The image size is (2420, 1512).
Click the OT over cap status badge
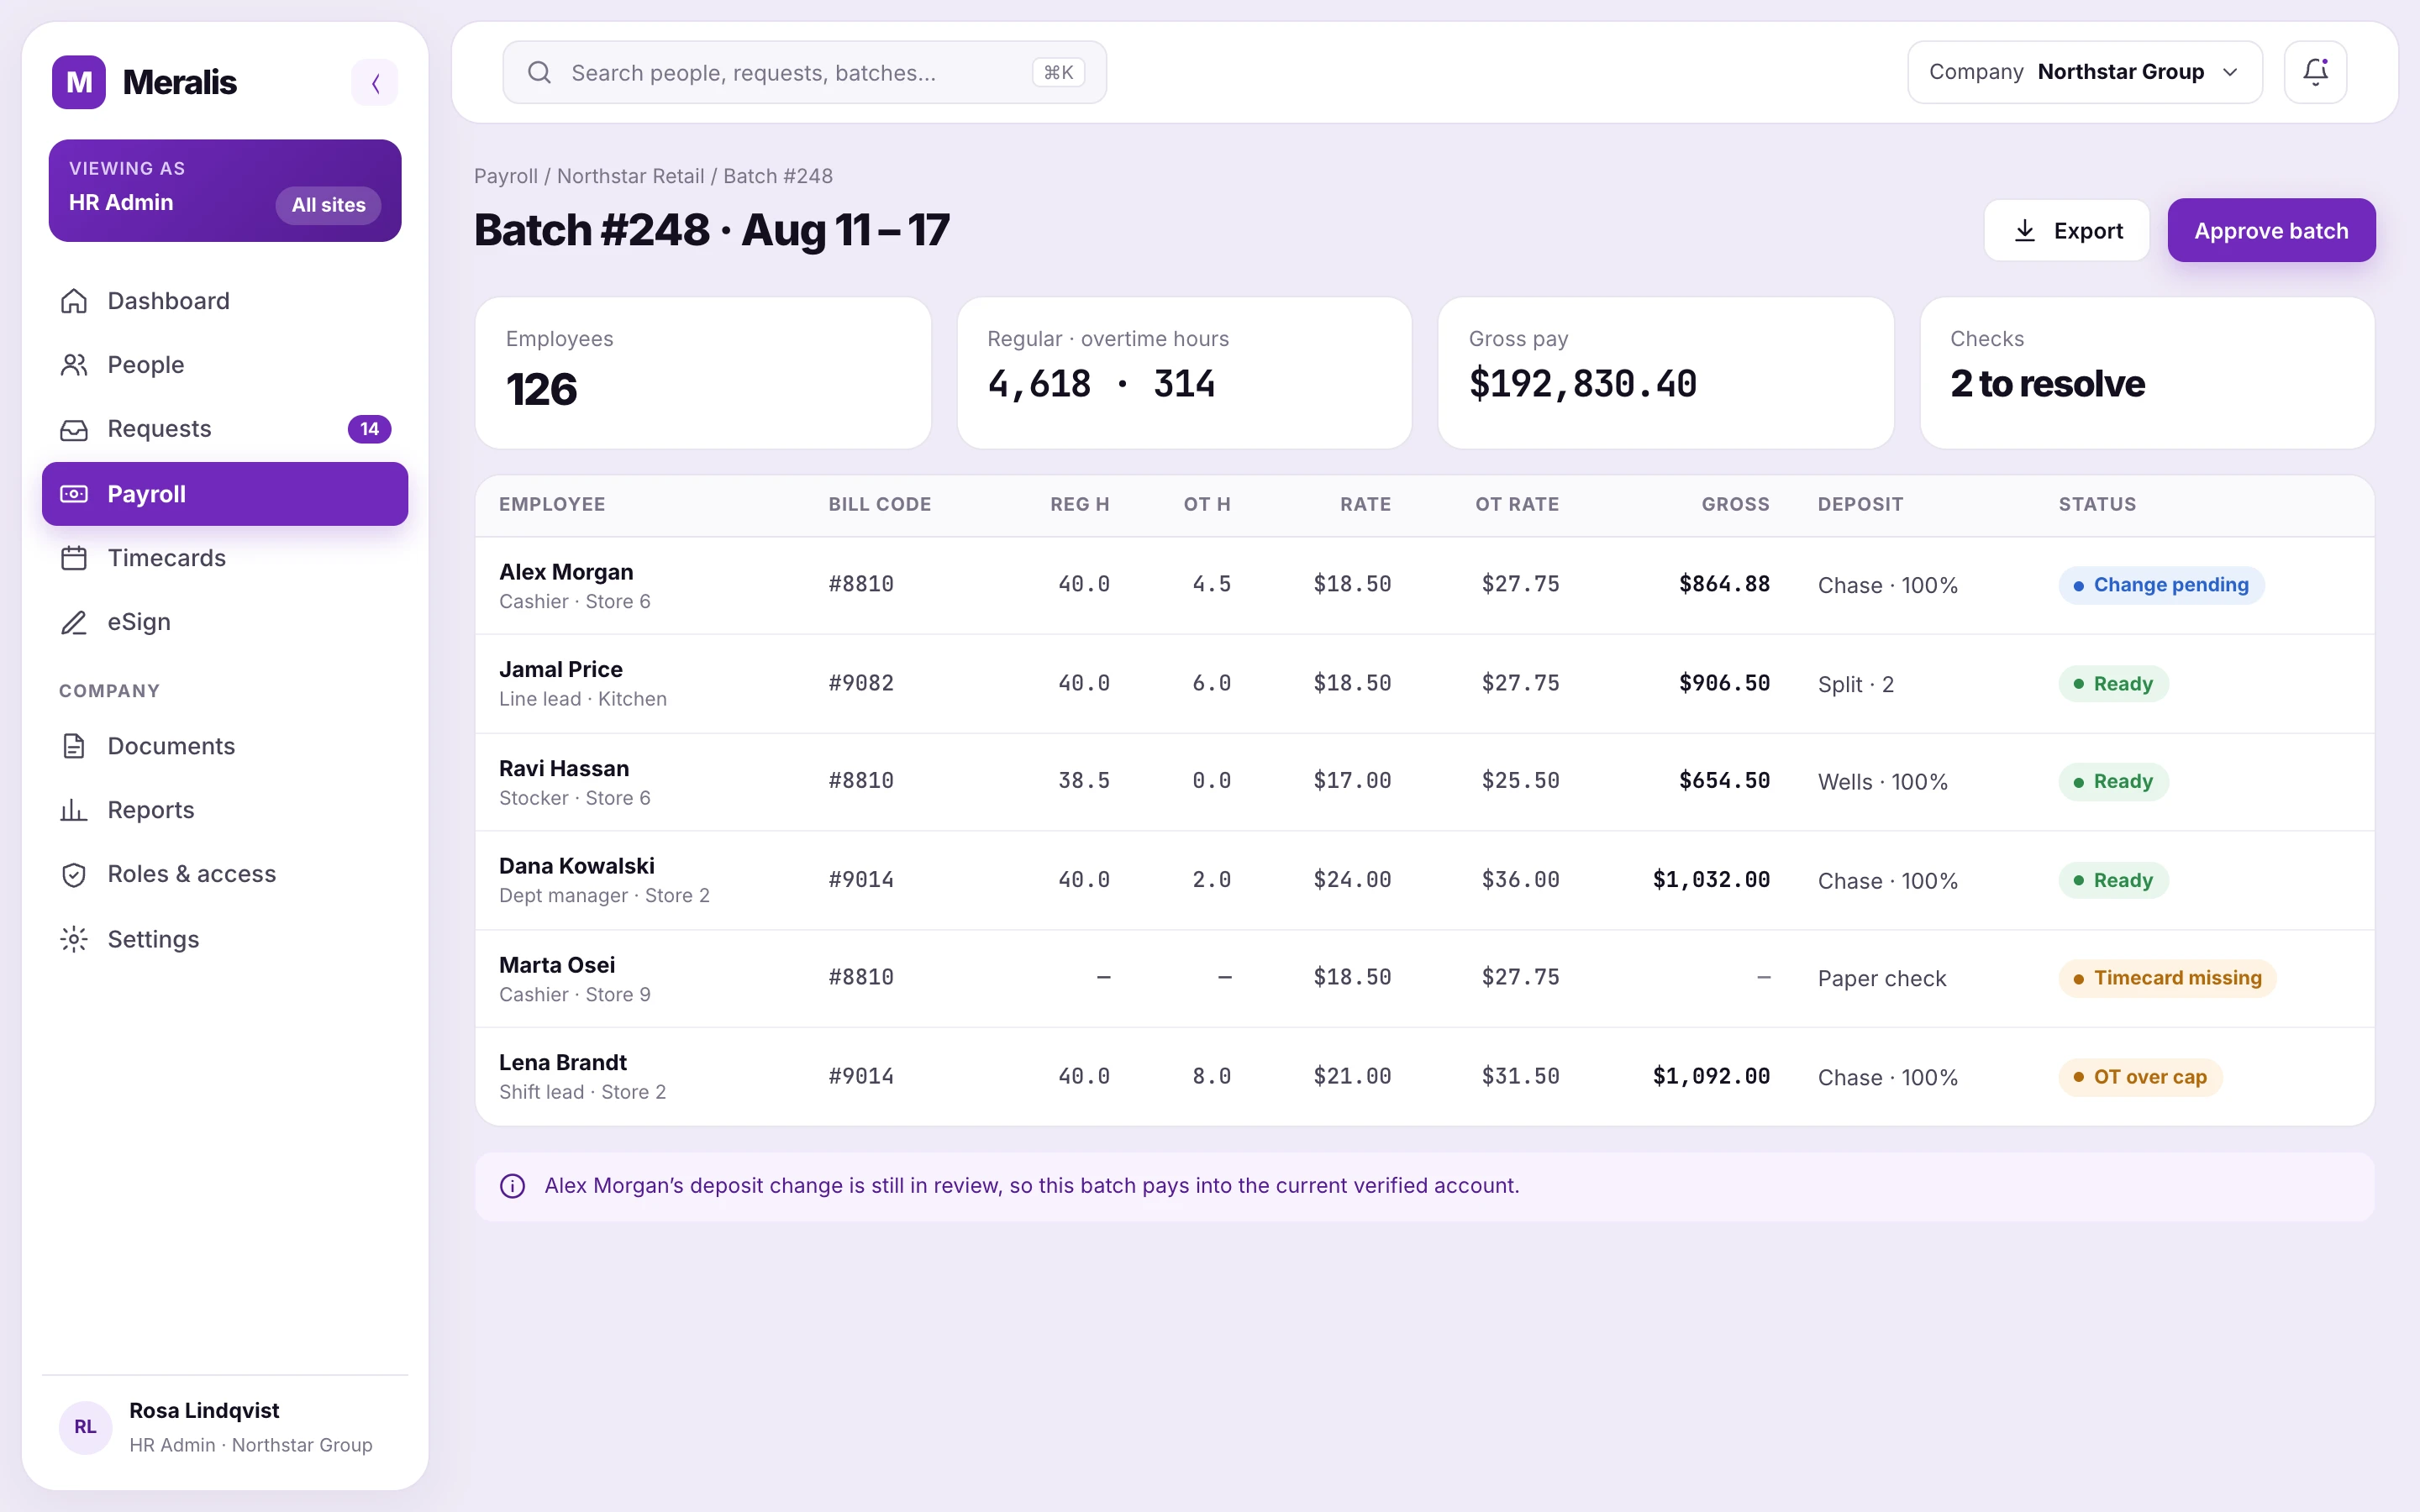tap(2140, 1077)
